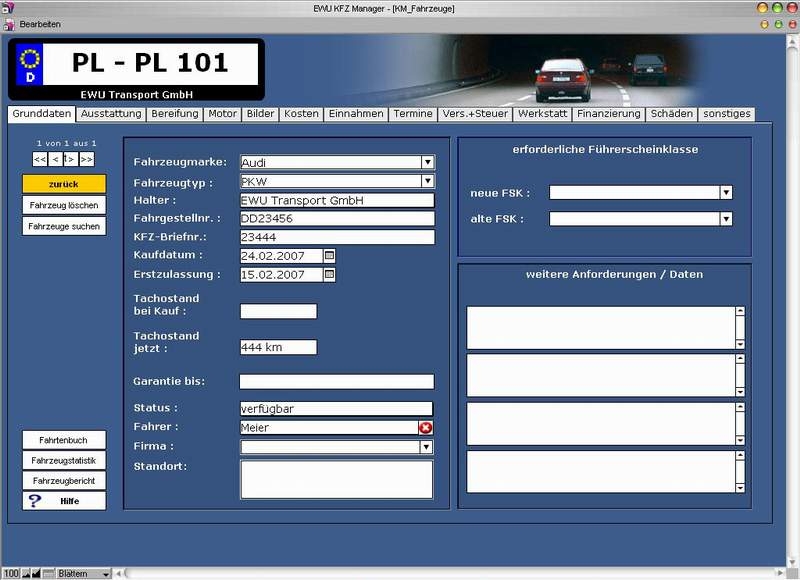
Task: Click the Tachostand jetzt field 444 km
Action: pyautogui.click(x=279, y=347)
